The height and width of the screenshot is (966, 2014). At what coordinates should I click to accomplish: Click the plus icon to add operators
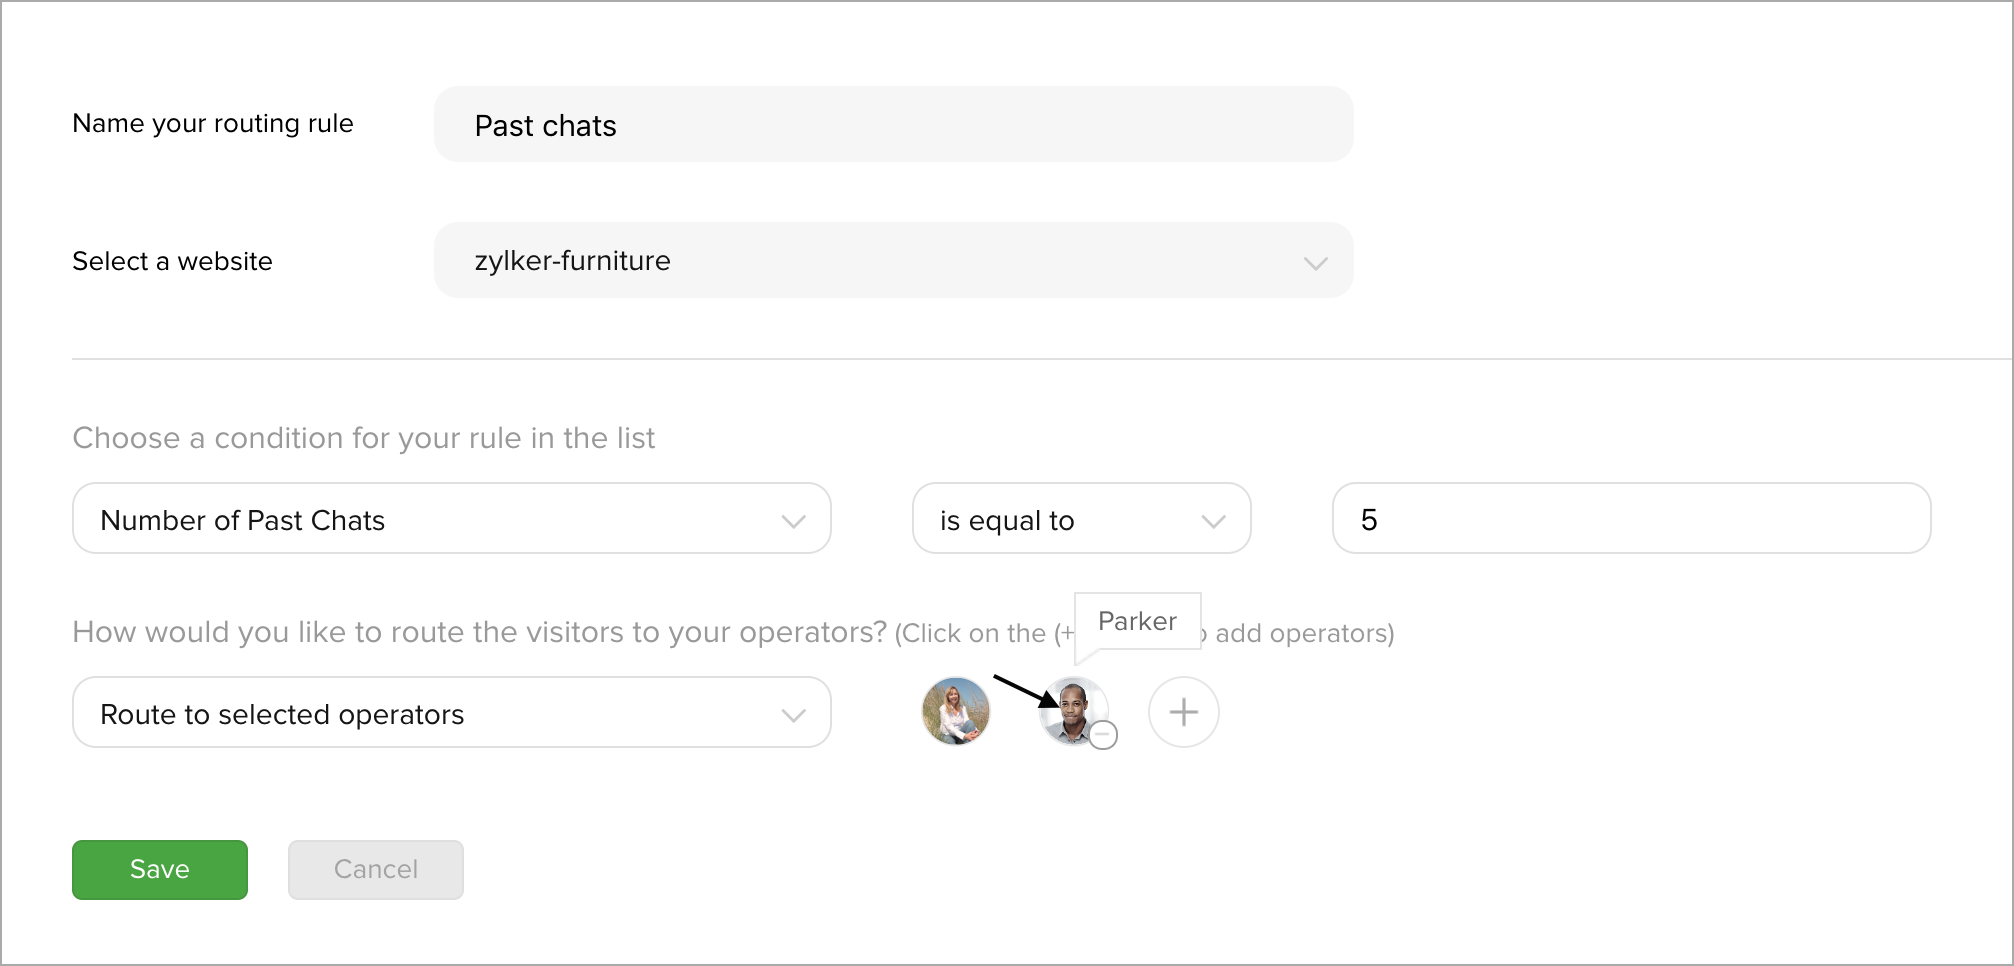(x=1183, y=712)
